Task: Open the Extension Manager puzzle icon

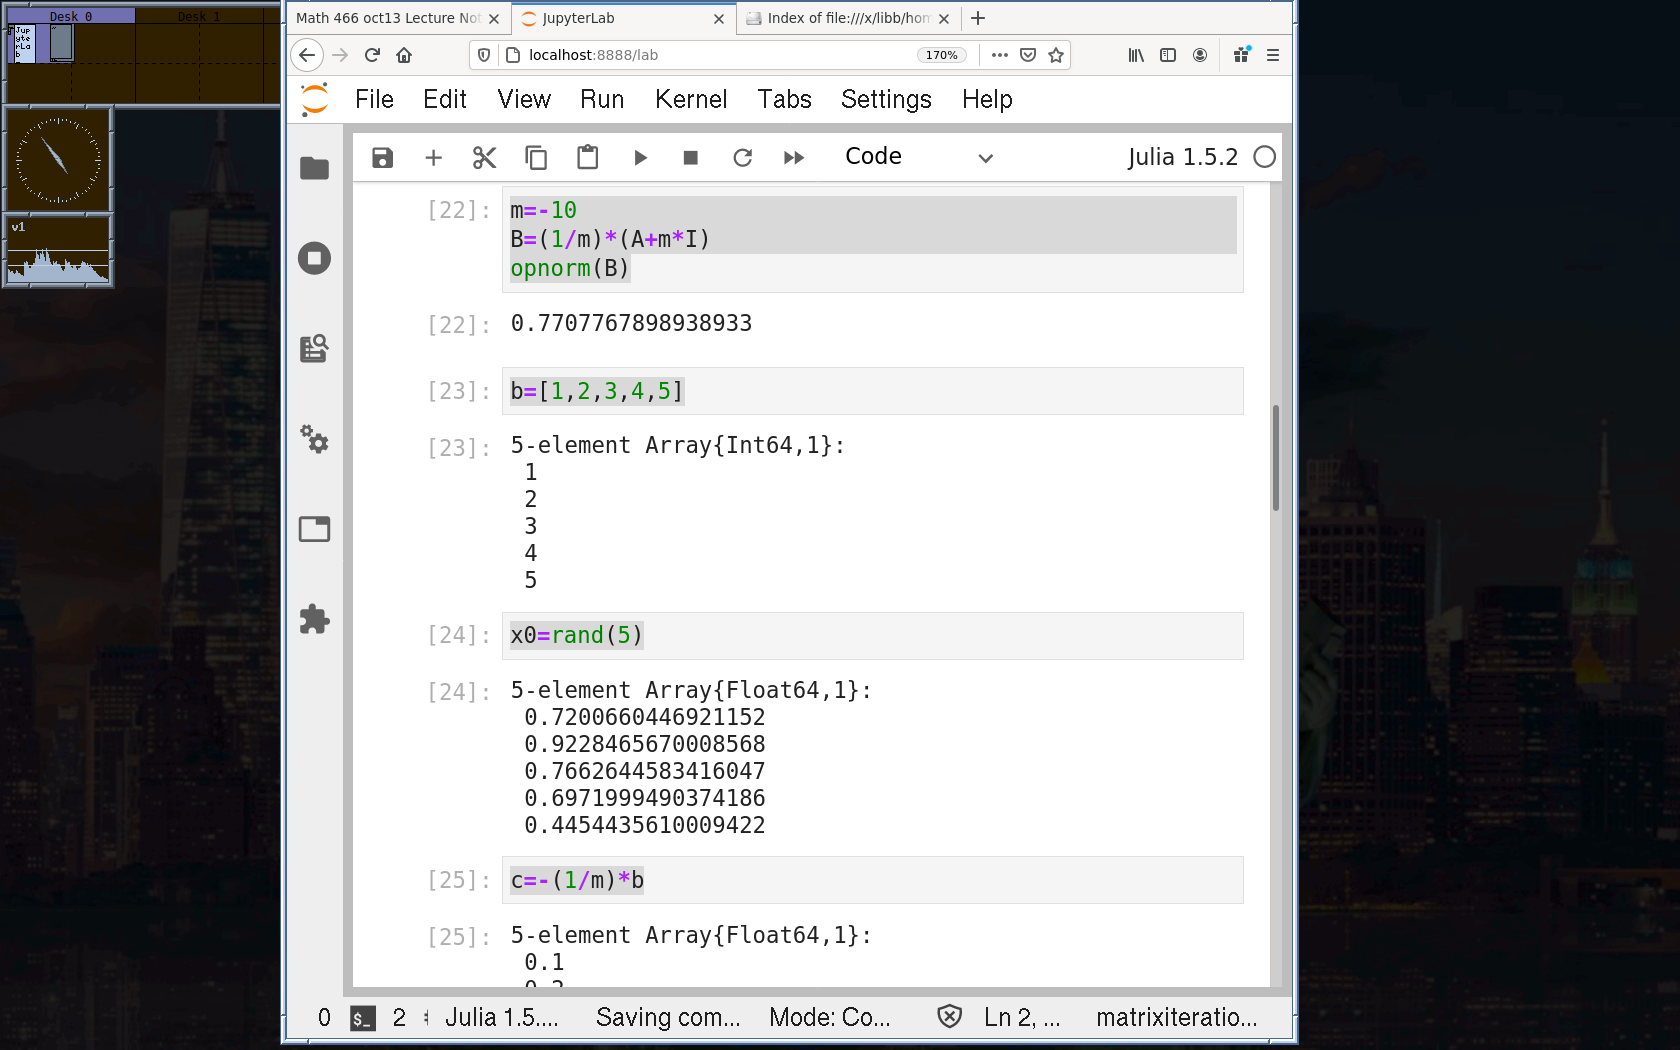Action: pos(314,619)
